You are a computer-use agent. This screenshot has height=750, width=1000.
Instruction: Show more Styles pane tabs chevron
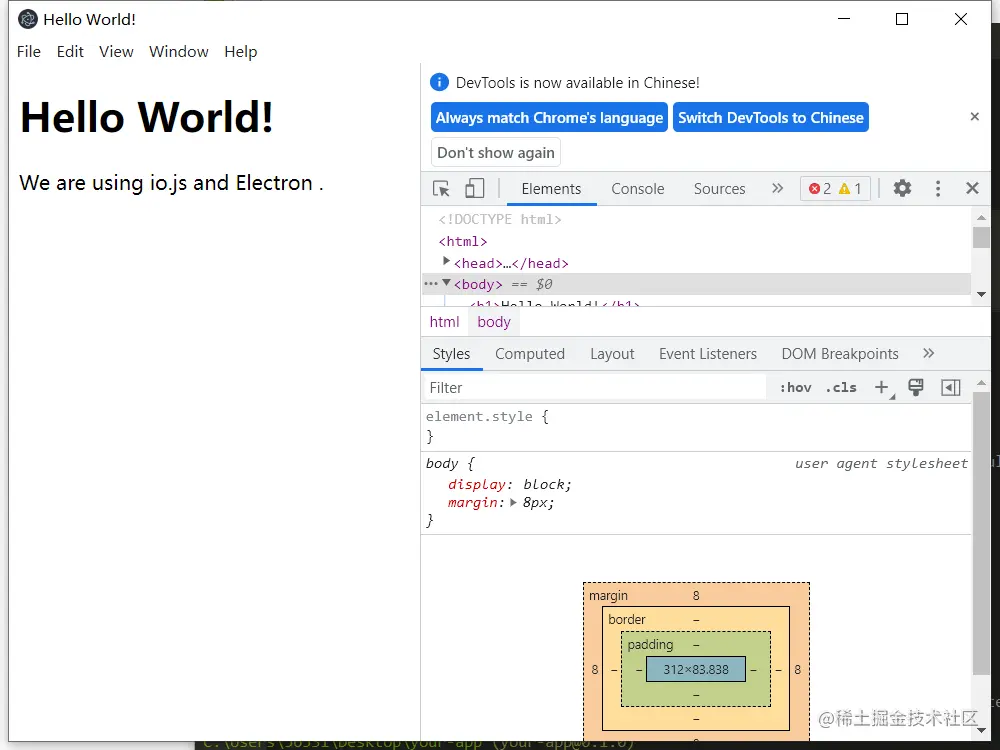click(929, 353)
